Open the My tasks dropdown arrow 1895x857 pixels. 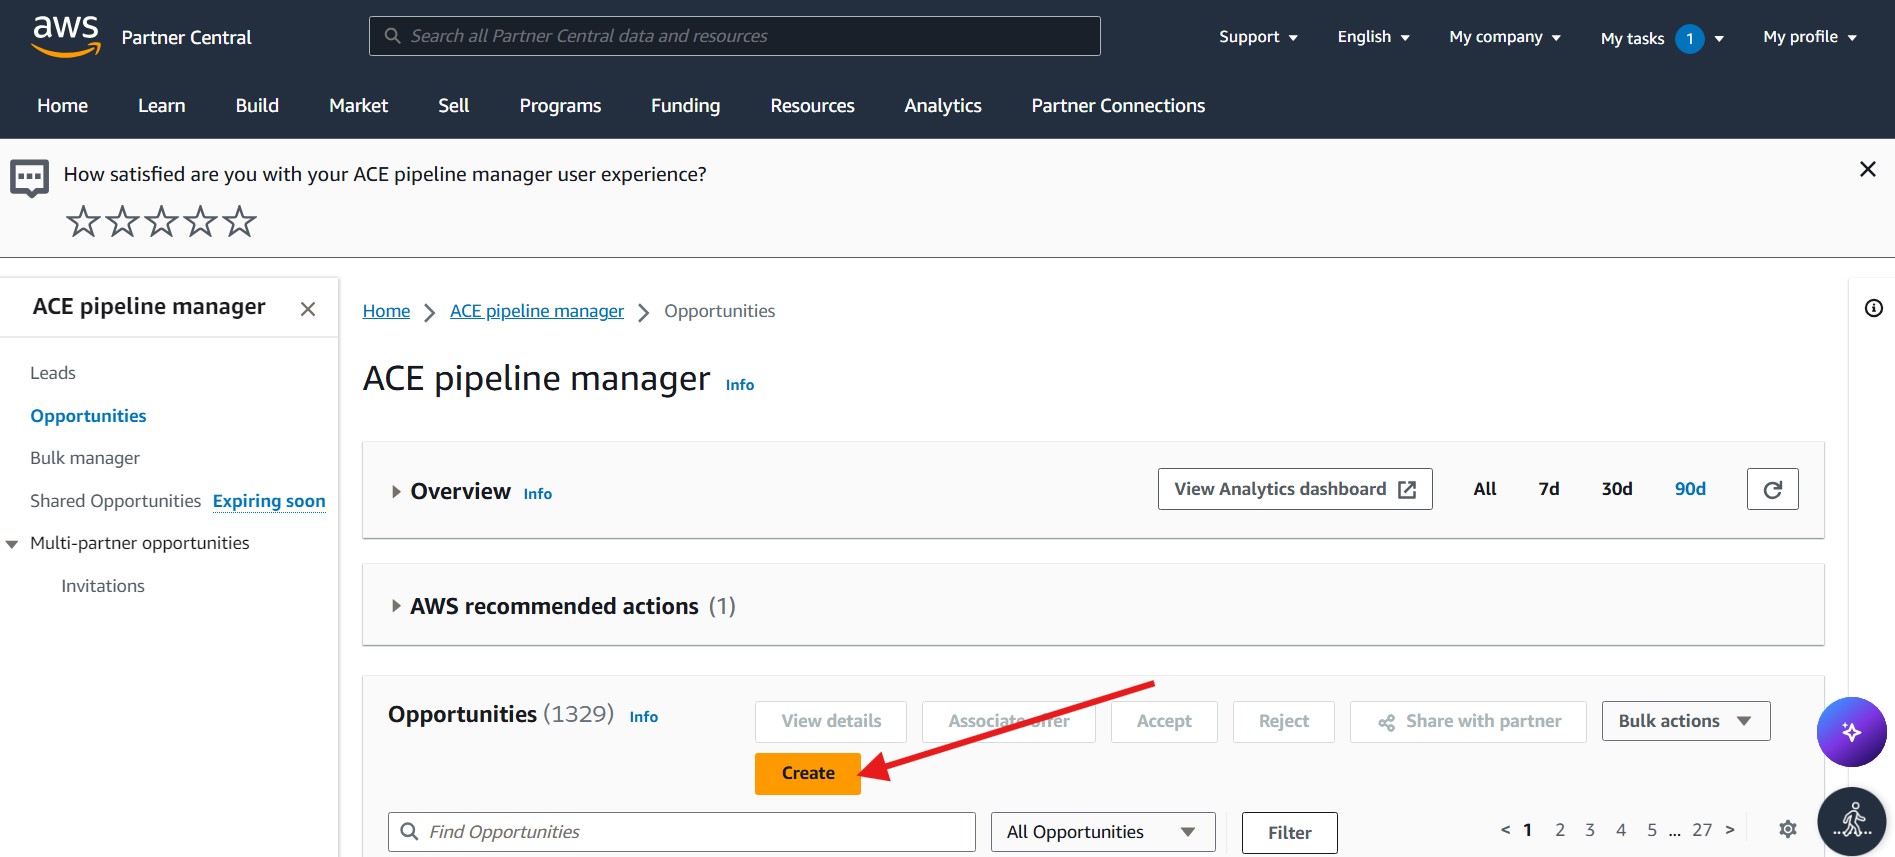tap(1719, 39)
